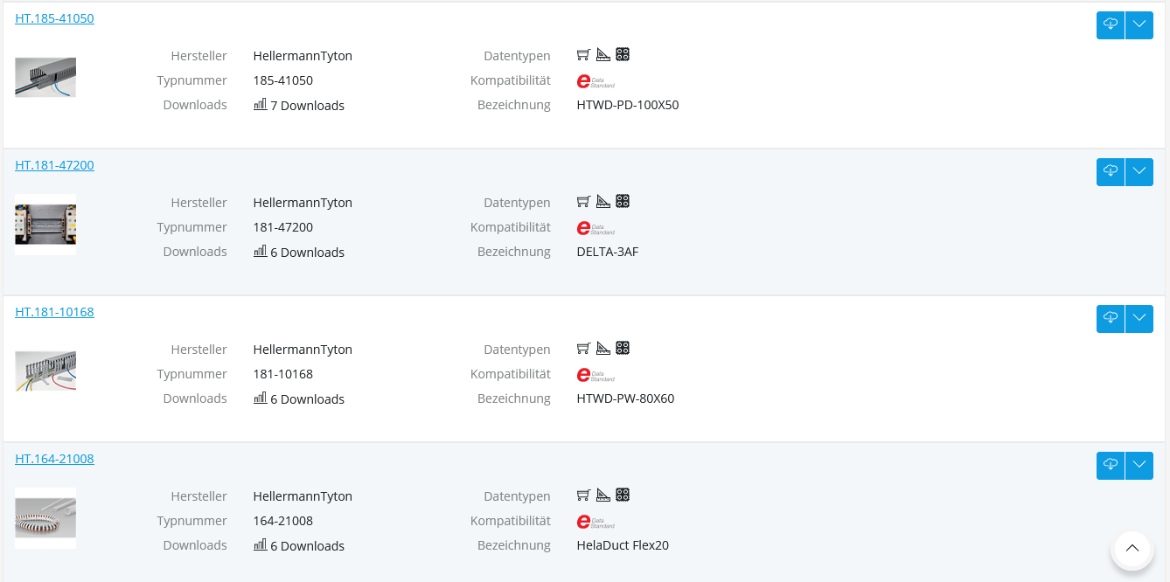Click the type number value 185-41050
The width and height of the screenshot is (1170, 582).
pos(283,81)
